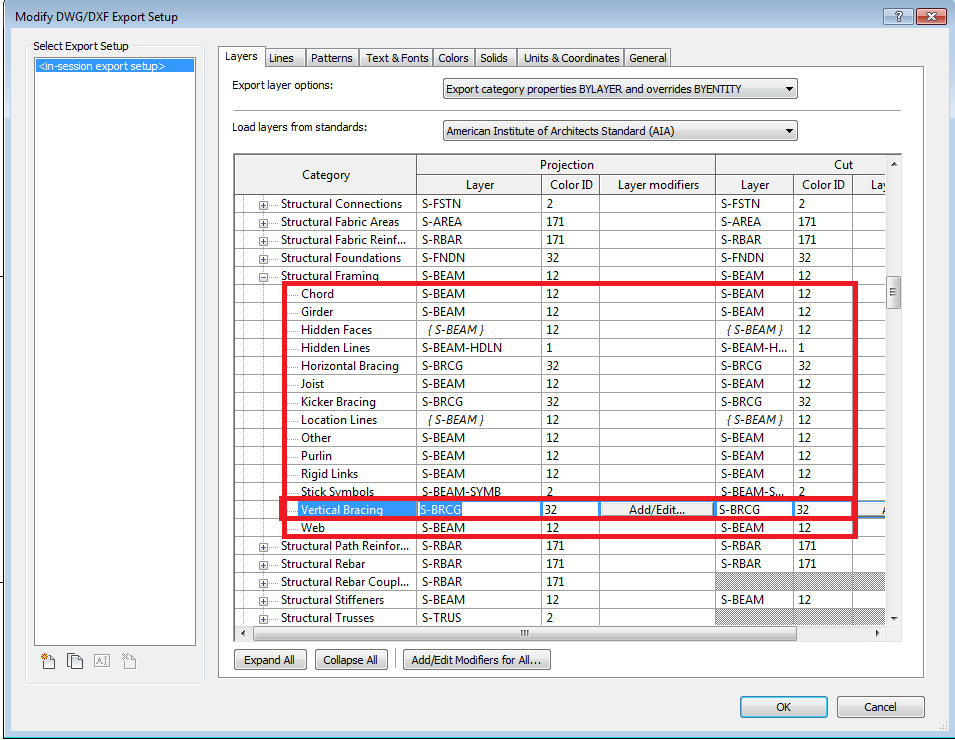Create a new export setup
Viewport: 955px width, 740px height.
point(48,661)
